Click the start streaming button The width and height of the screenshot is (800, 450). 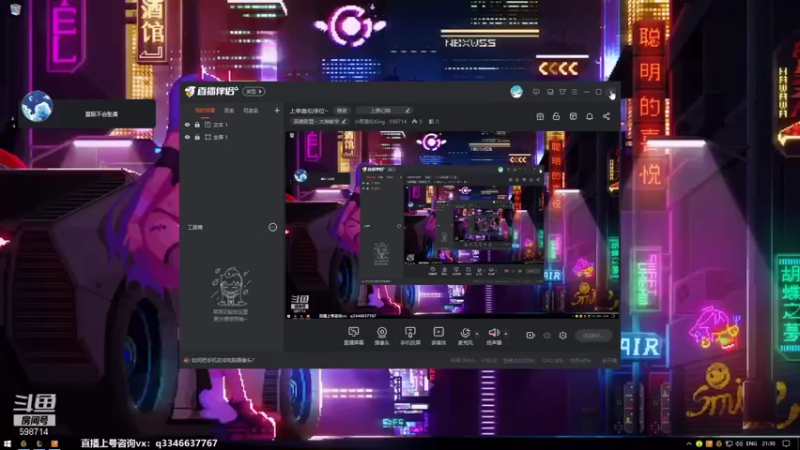[x=593, y=335]
